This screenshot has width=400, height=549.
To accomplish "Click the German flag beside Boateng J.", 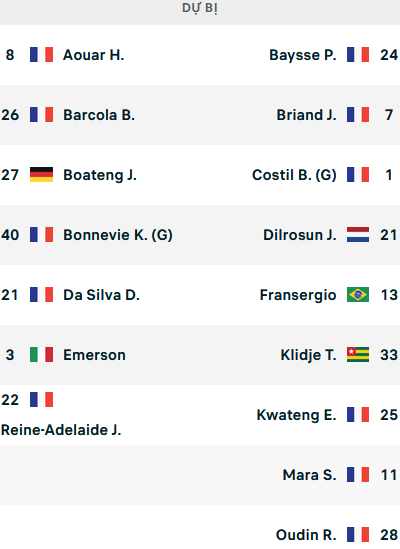I will (41, 175).
